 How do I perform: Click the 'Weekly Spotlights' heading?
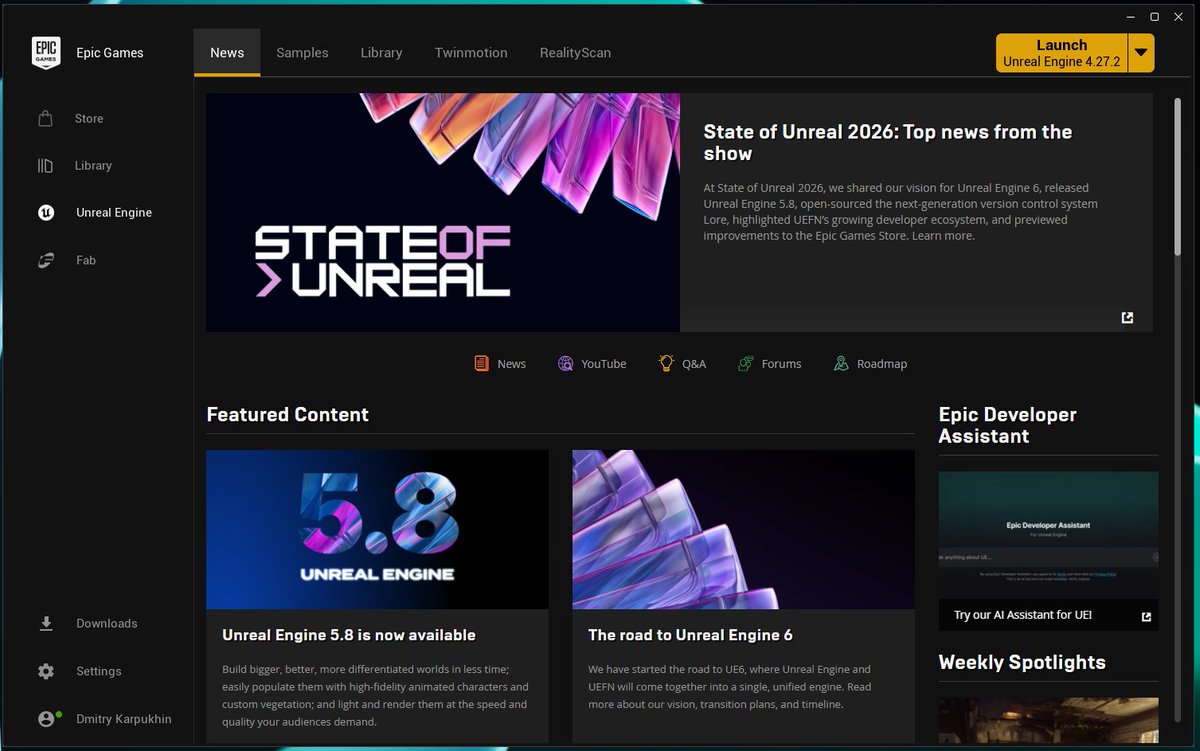[1022, 662]
